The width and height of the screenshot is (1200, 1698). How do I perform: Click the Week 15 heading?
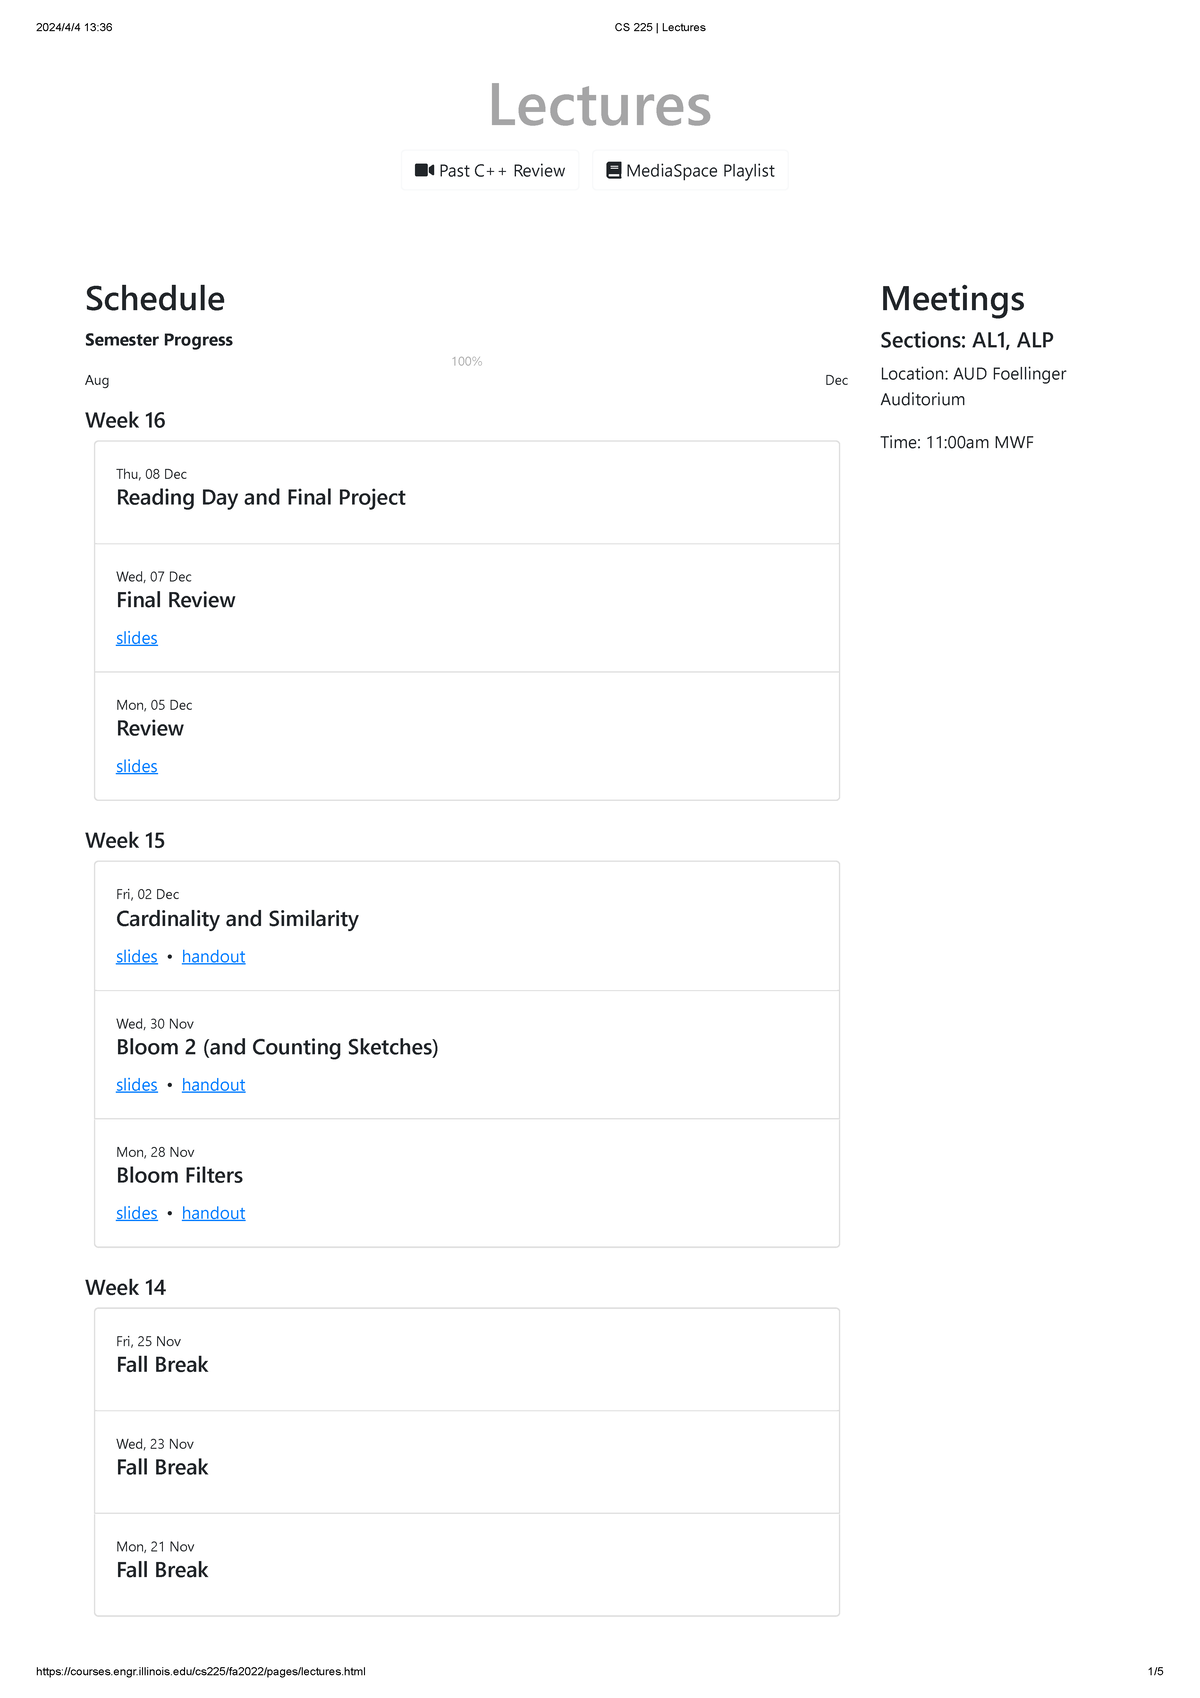125,840
